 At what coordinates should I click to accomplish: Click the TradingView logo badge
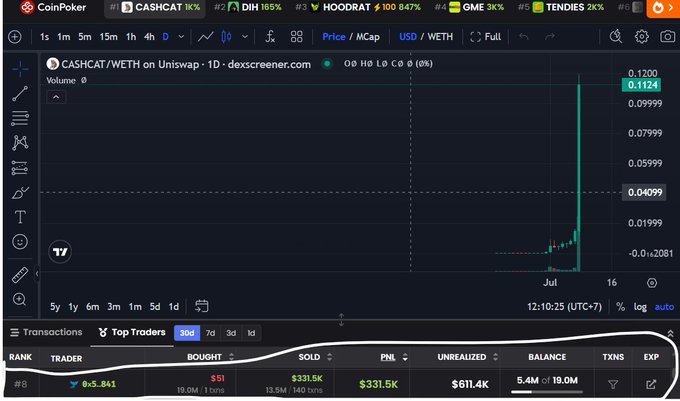(x=60, y=252)
